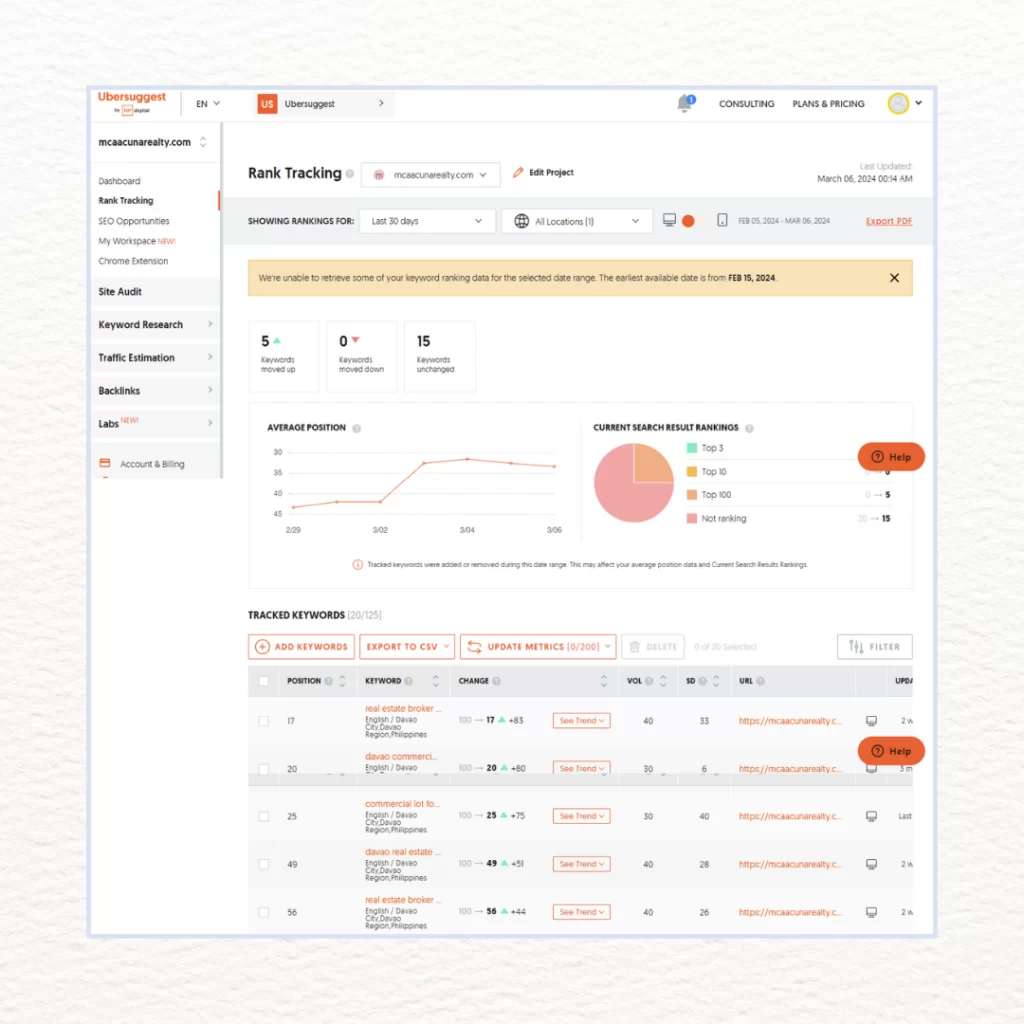Click the Ubersuggest logo
1024x1024 pixels.
point(132,103)
